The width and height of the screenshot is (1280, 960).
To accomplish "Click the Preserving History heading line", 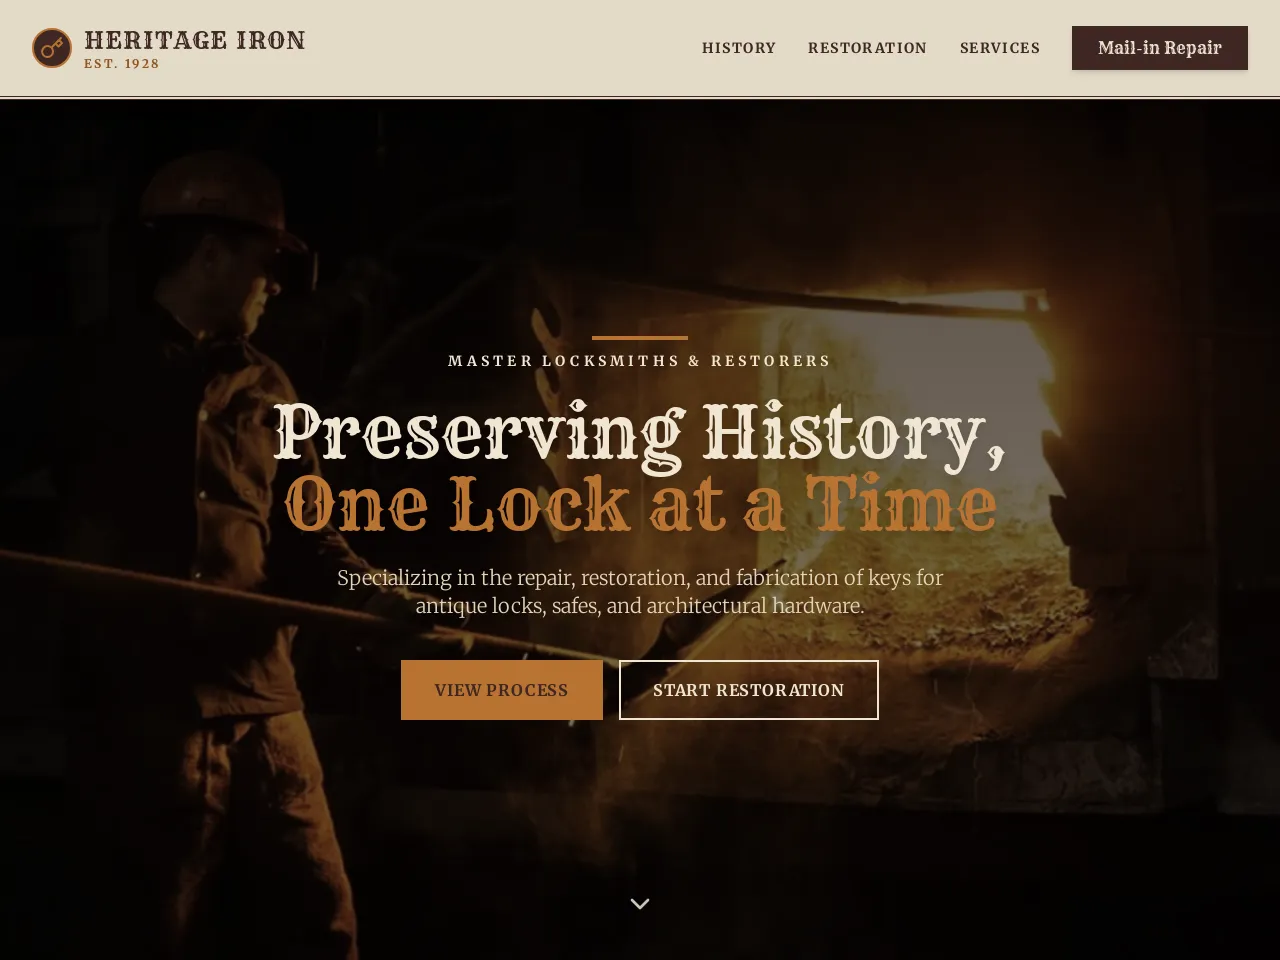I will pyautogui.click(x=640, y=434).
